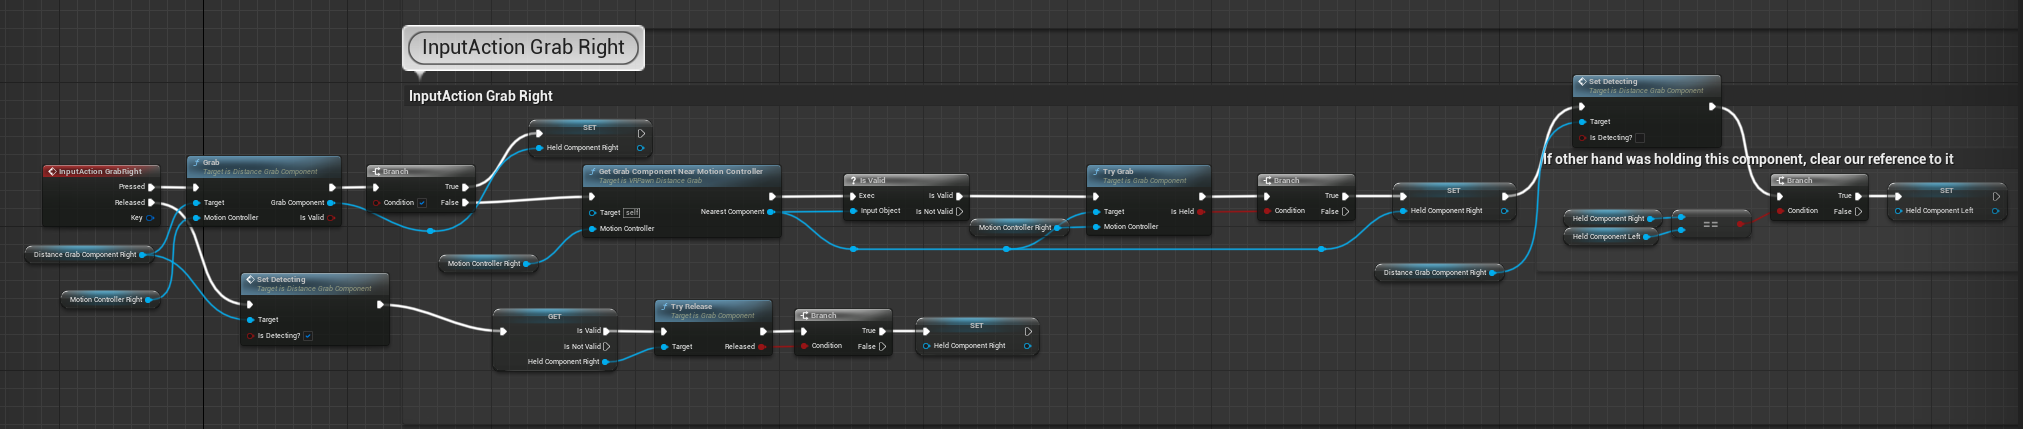2023x429 pixels.
Task: Click the output pin of SET Held Component Left
Action: coord(1995,210)
